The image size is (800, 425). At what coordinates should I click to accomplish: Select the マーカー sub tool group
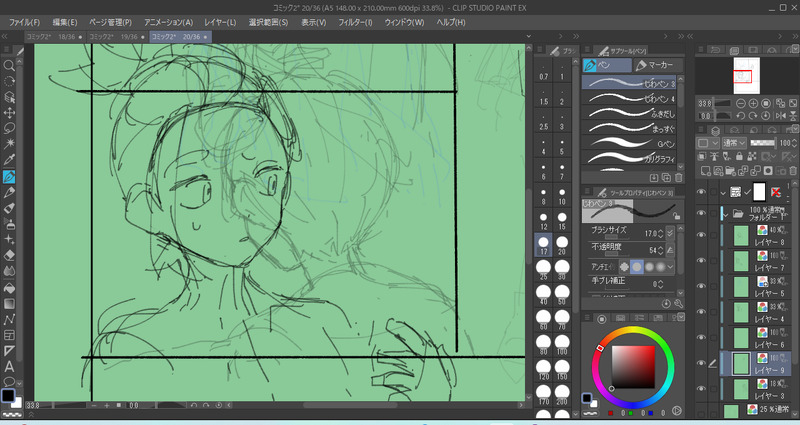[x=657, y=65]
